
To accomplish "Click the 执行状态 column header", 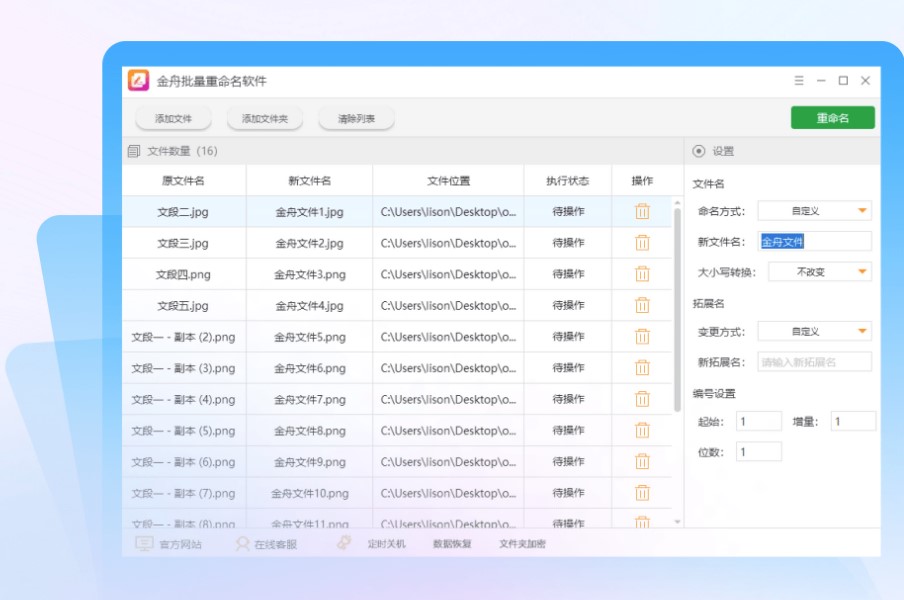I will click(x=568, y=180).
